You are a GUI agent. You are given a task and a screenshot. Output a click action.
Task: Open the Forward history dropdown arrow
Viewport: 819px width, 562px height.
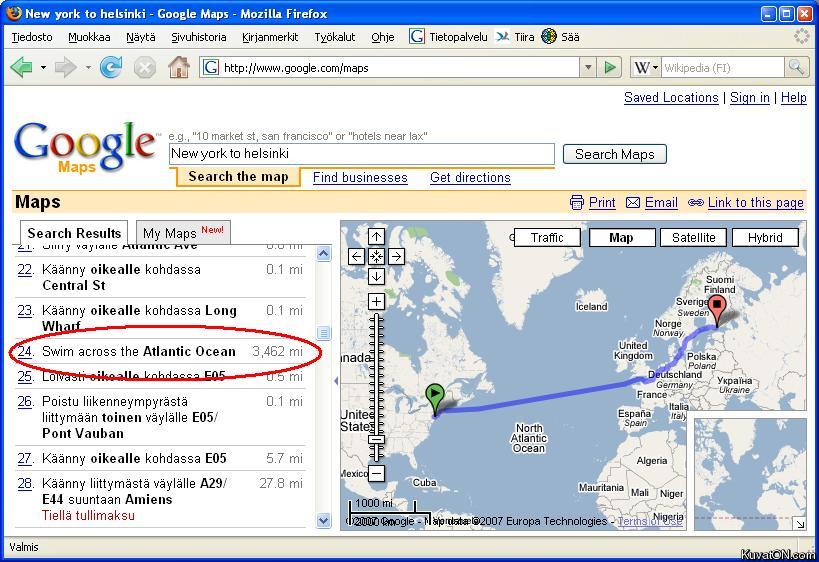coord(88,67)
